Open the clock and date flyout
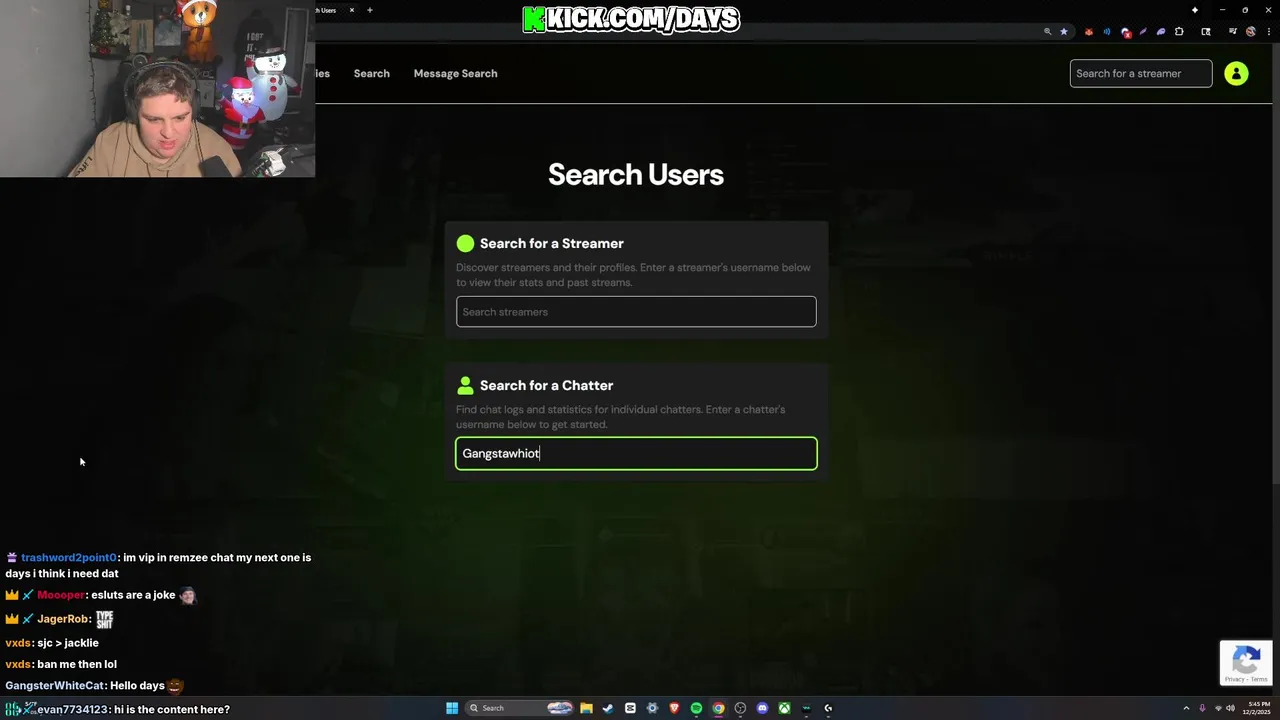The image size is (1280, 720). [x=1257, y=708]
